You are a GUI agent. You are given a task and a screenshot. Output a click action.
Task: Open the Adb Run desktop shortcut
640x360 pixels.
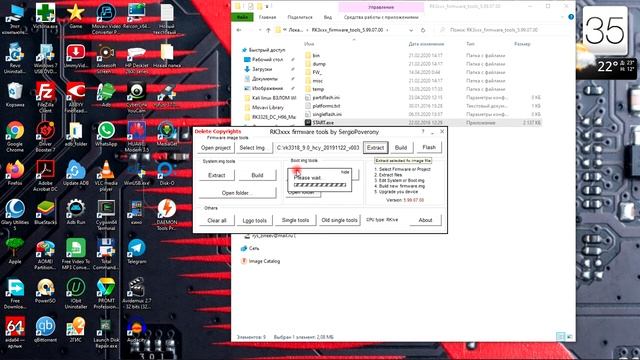(x=76, y=212)
